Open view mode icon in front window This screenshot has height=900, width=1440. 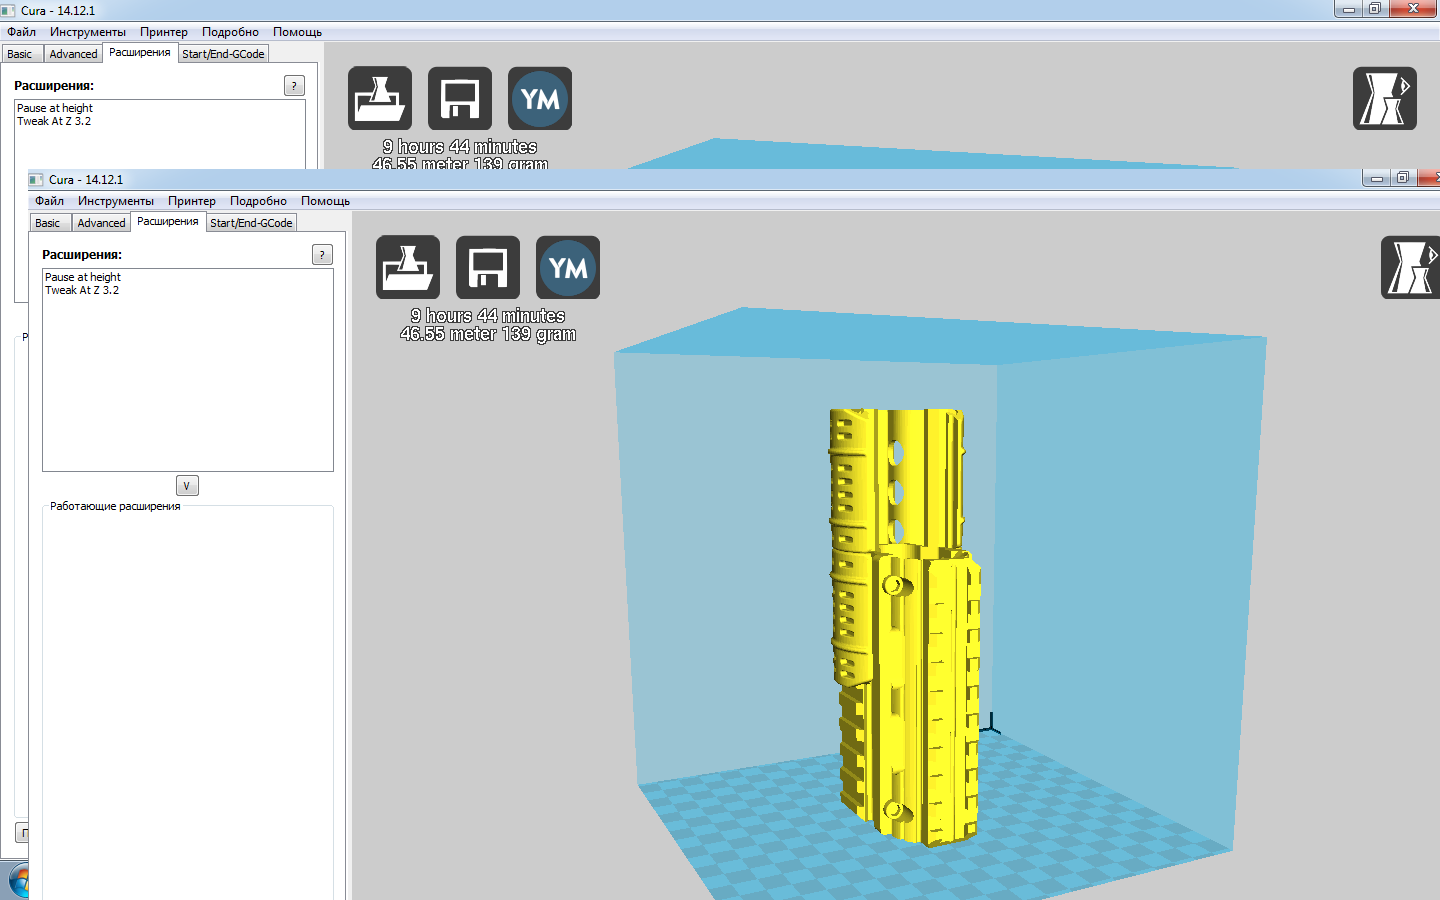pos(1411,267)
